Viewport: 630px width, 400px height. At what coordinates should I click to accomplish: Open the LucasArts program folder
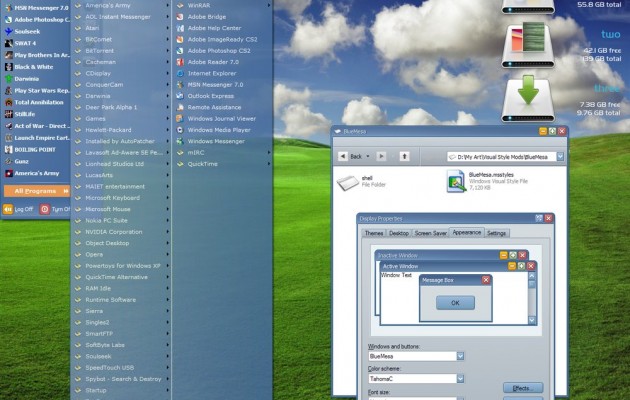coord(122,175)
